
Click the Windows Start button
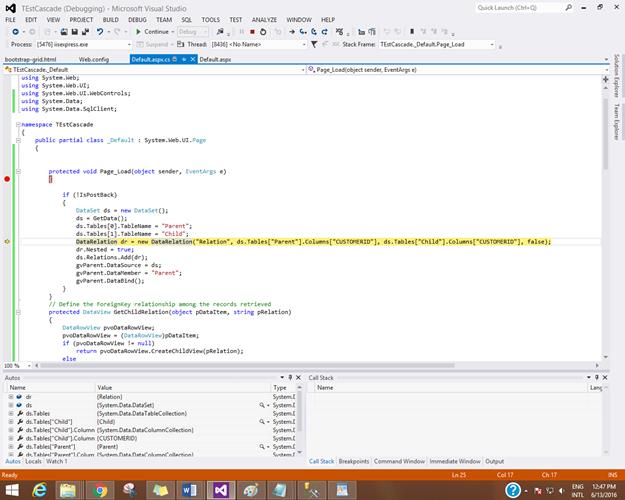click(x=10, y=489)
